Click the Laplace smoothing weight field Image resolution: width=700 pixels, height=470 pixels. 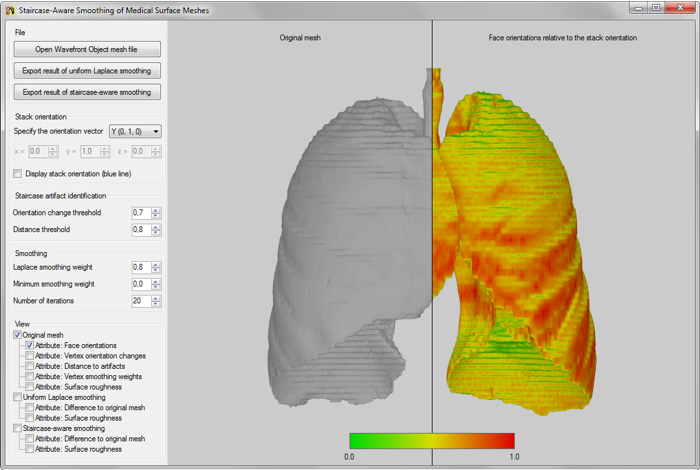tap(142, 267)
